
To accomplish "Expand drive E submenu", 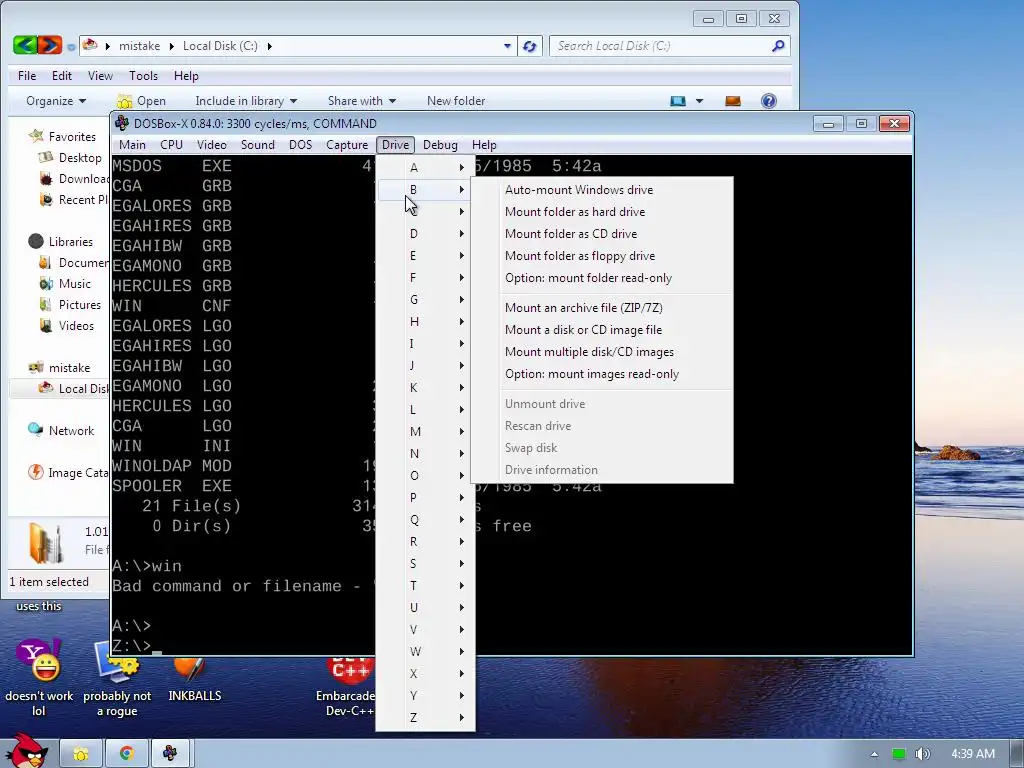I will click(x=425, y=256).
